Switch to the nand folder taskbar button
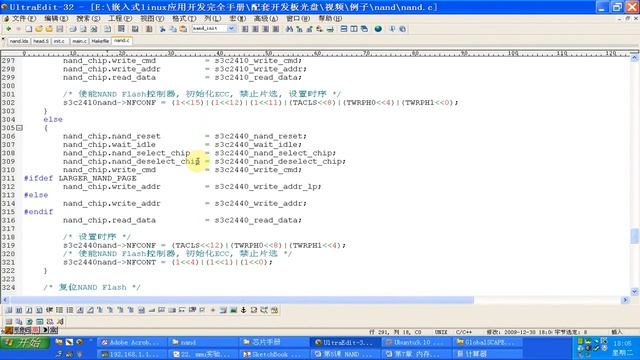Image resolution: width=640 pixels, height=360 pixels. click(203, 342)
